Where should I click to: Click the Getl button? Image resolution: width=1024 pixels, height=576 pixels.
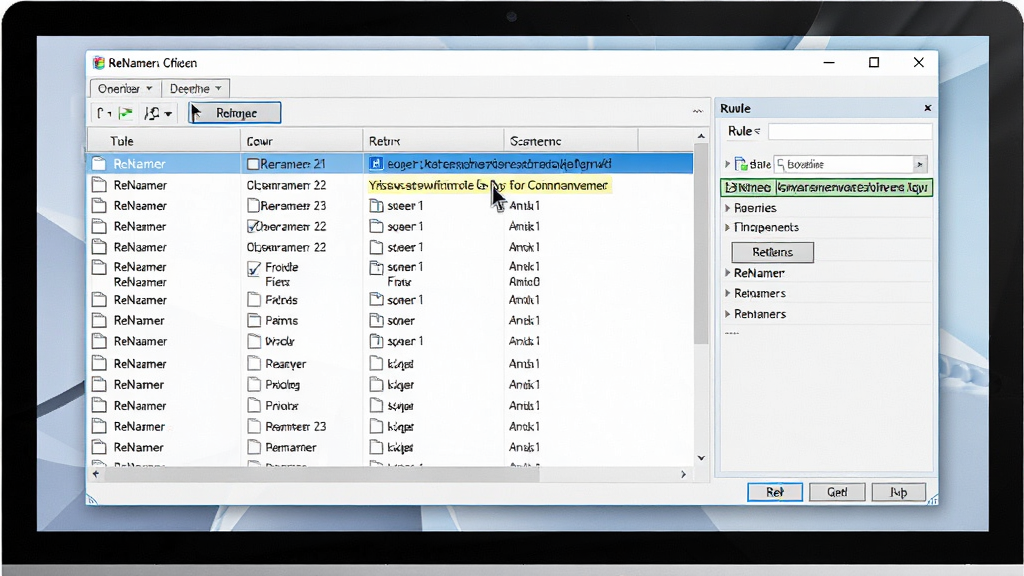click(837, 492)
